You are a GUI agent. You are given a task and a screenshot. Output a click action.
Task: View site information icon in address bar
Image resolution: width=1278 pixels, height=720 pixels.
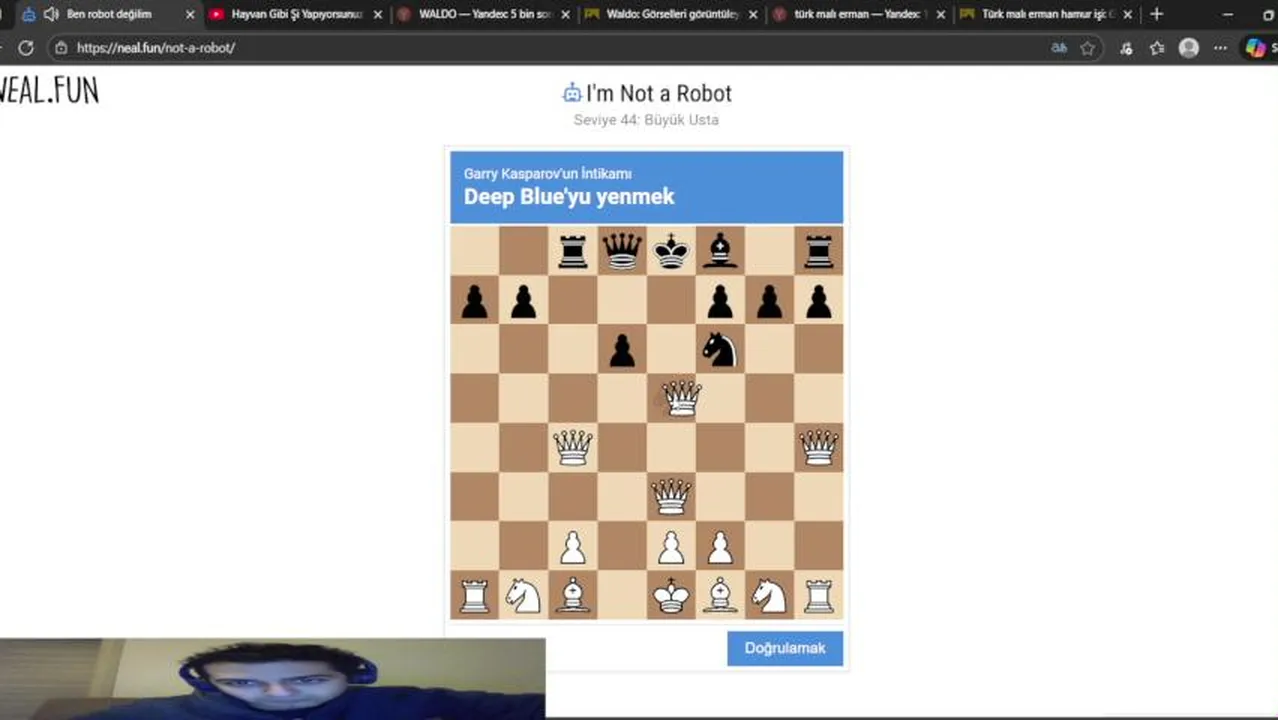click(x=61, y=48)
